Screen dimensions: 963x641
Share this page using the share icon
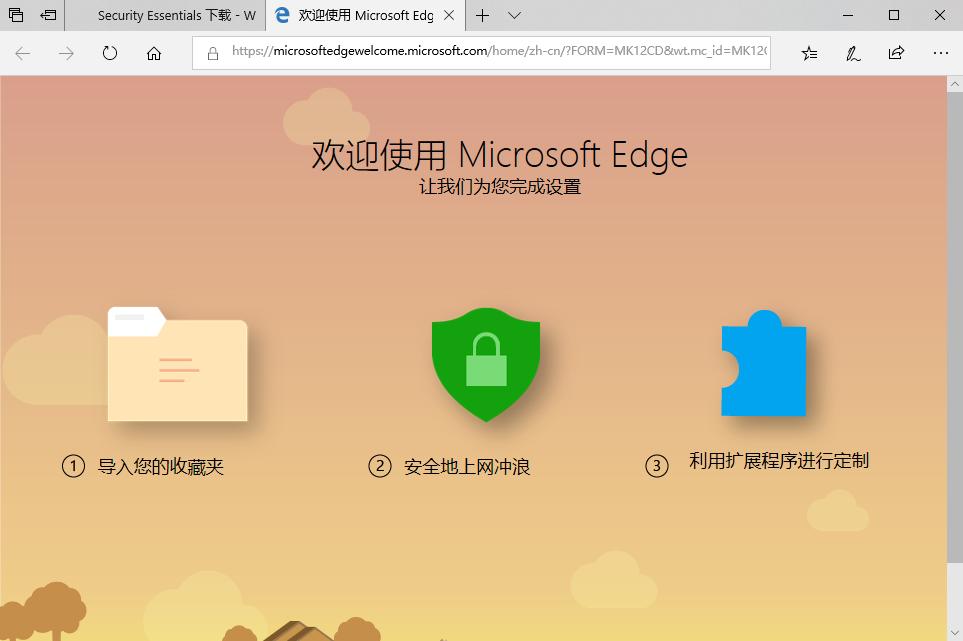pyautogui.click(x=896, y=53)
